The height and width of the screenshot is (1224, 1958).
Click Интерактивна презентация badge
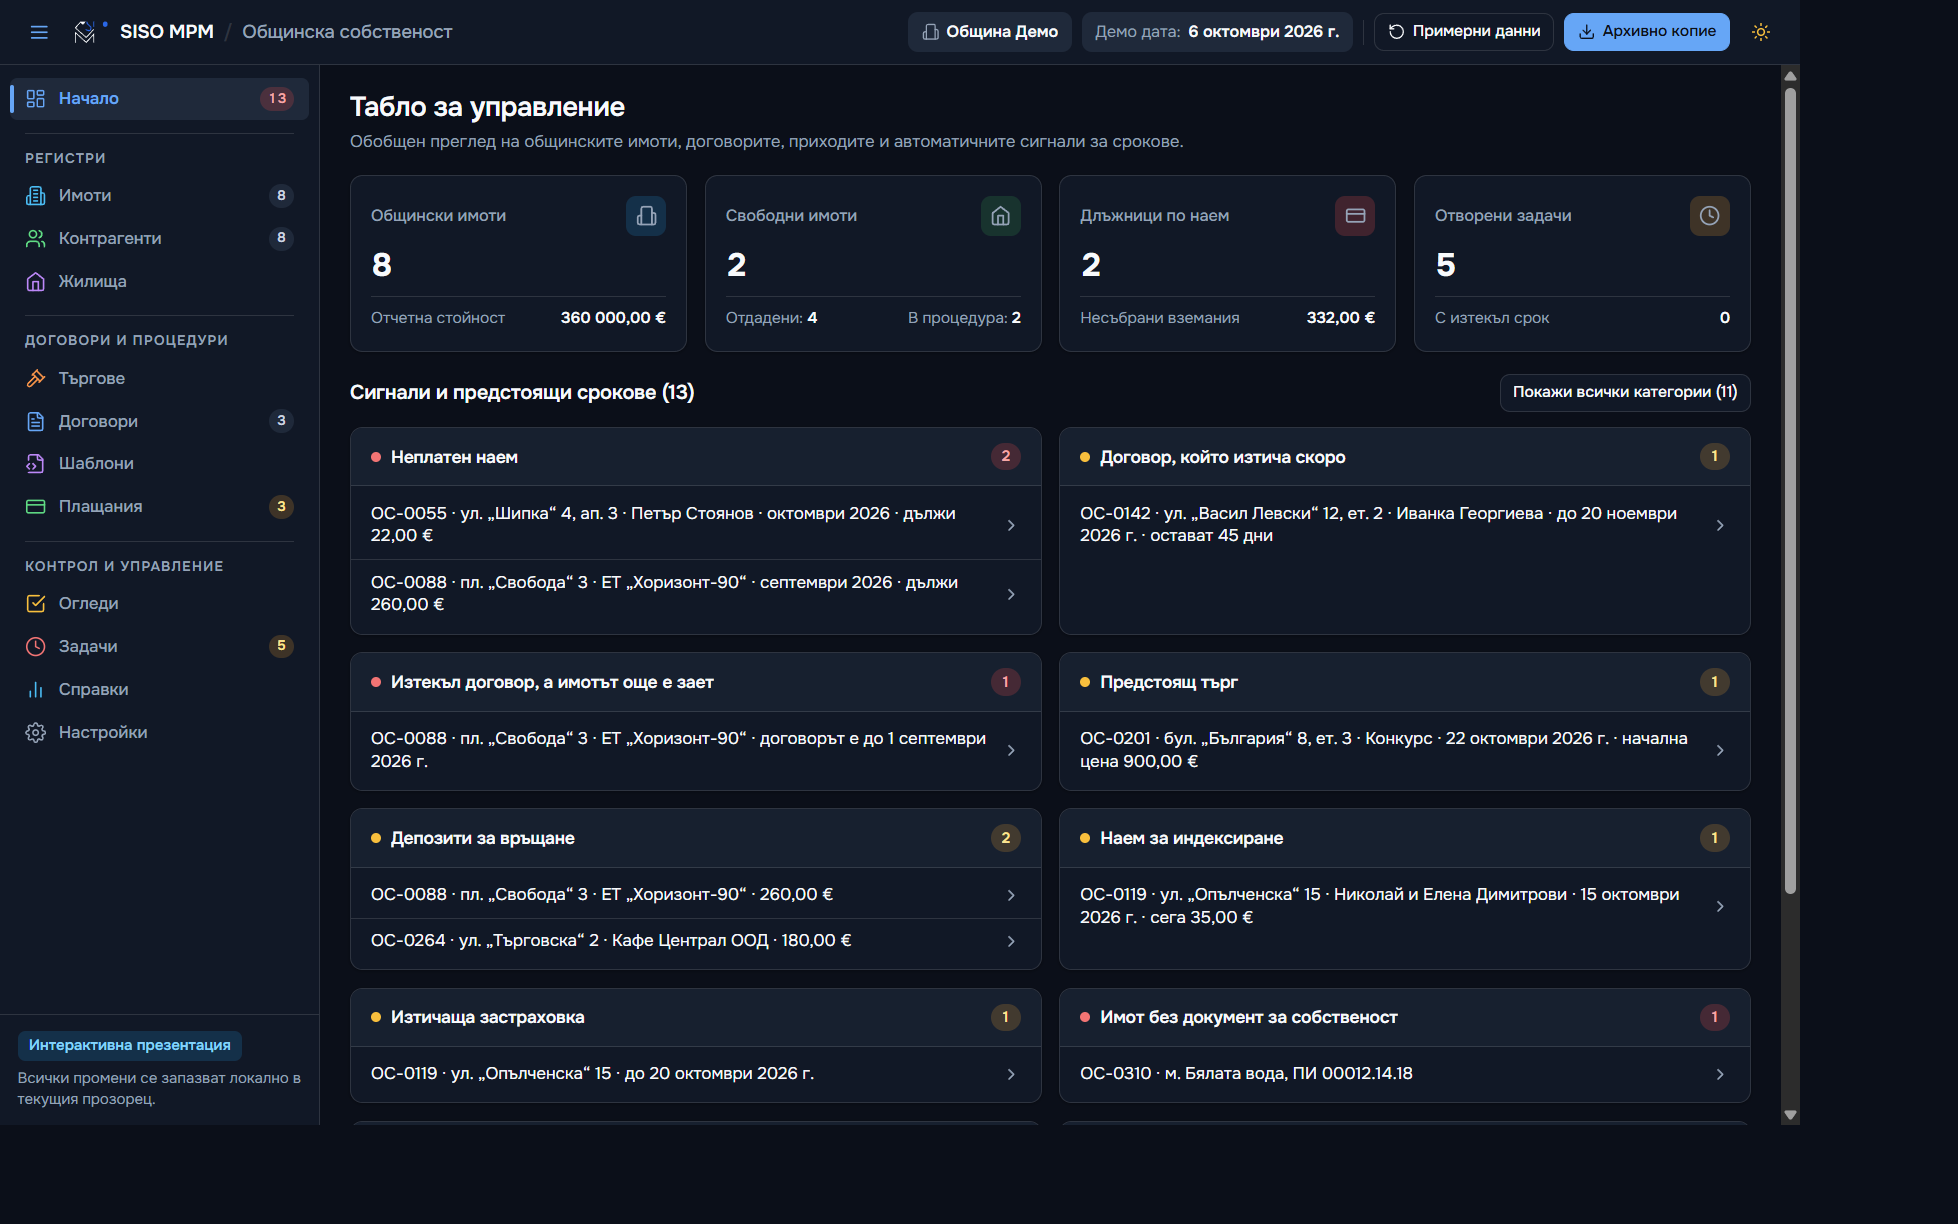[130, 1045]
